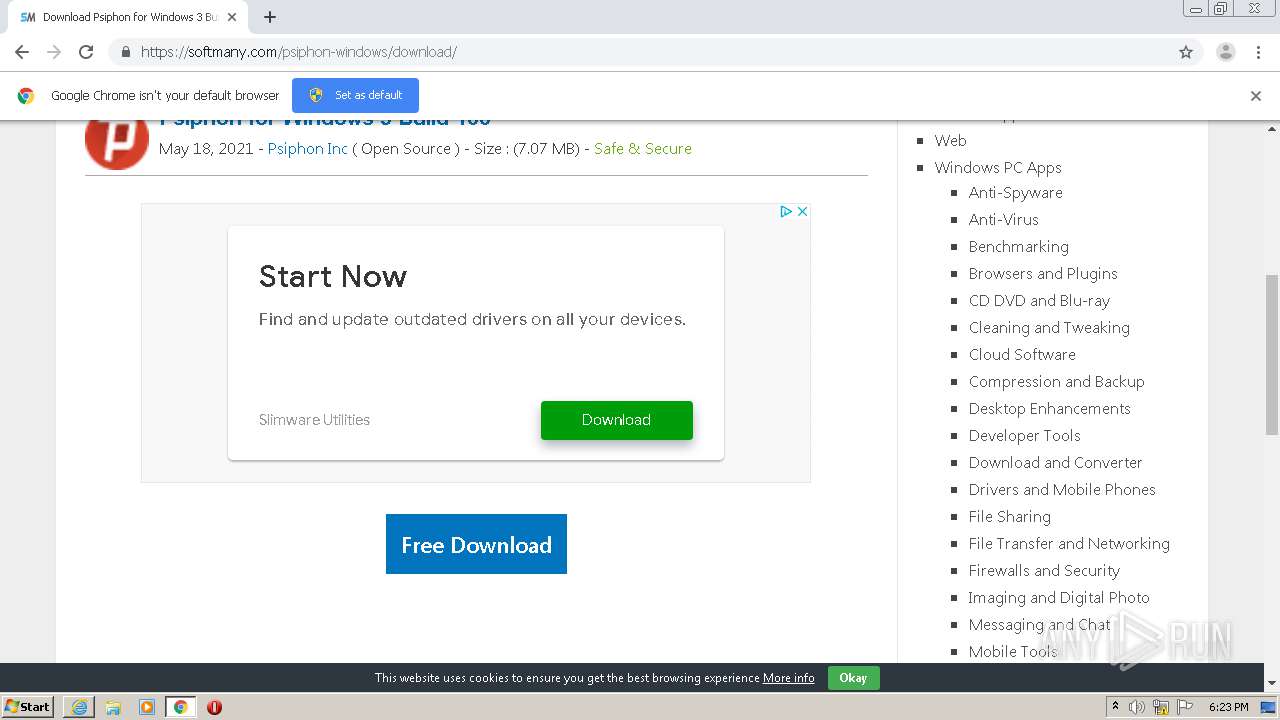1280x720 pixels.
Task: Open a new browser tab
Action: tap(270, 17)
